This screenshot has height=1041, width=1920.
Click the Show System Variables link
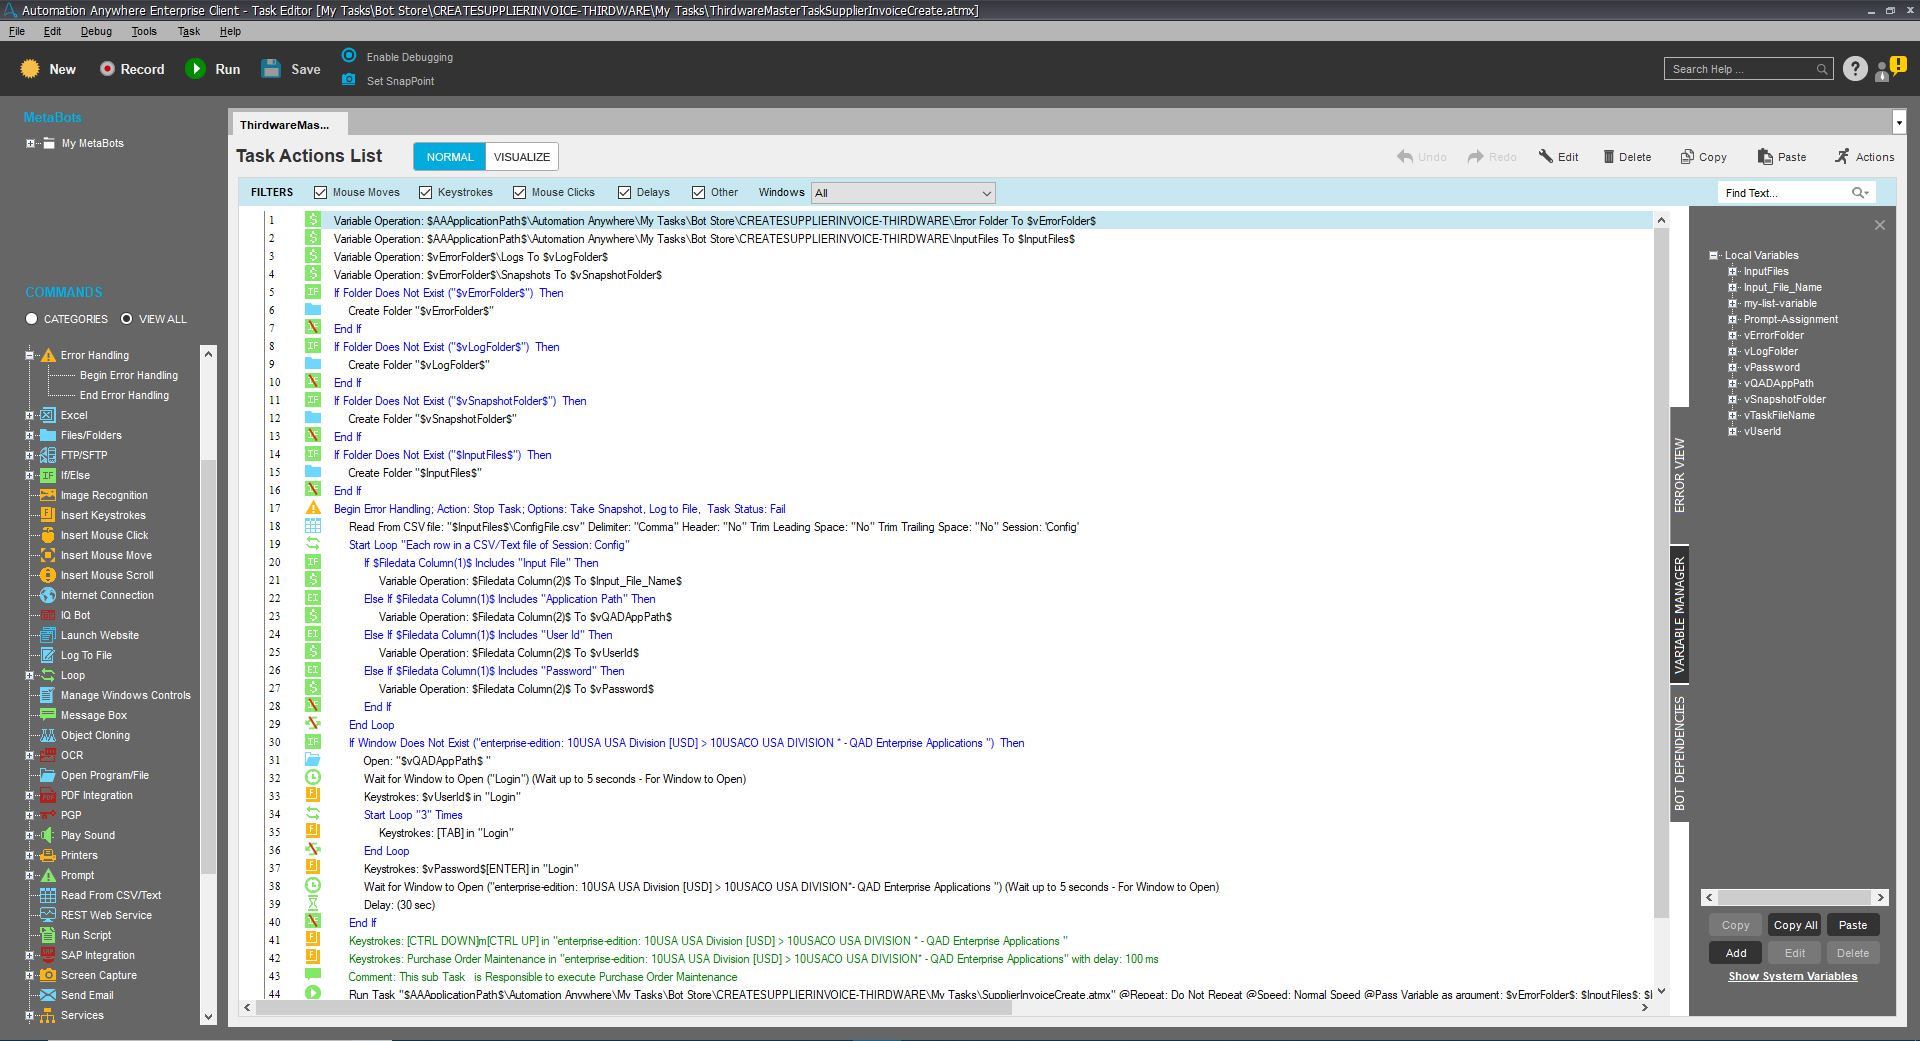click(1792, 976)
